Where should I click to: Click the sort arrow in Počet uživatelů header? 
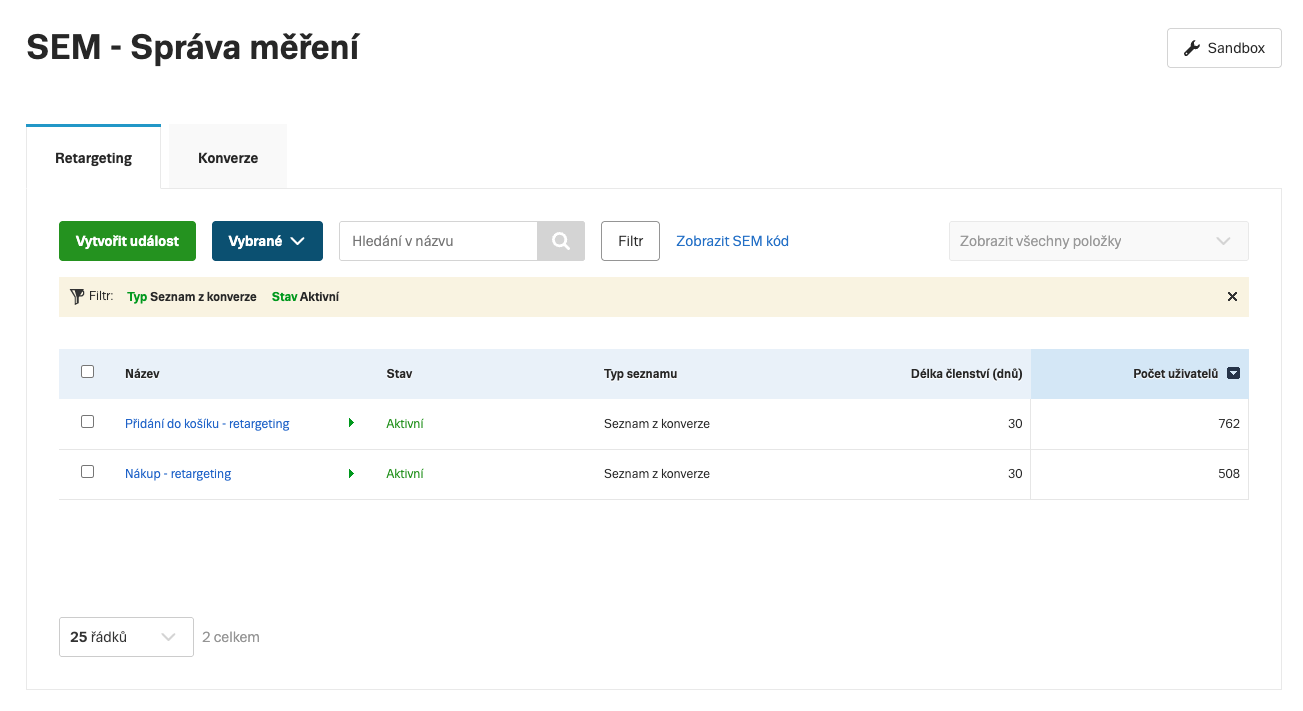1233,373
